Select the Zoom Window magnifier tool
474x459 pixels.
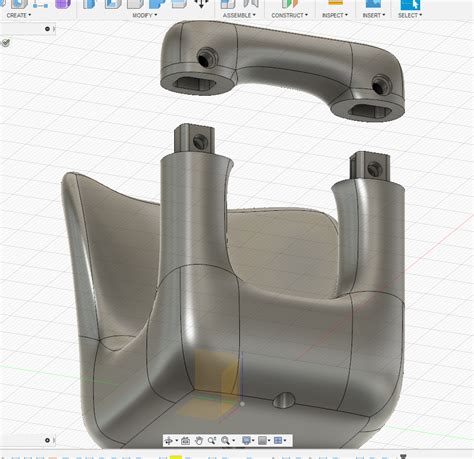coord(212,441)
